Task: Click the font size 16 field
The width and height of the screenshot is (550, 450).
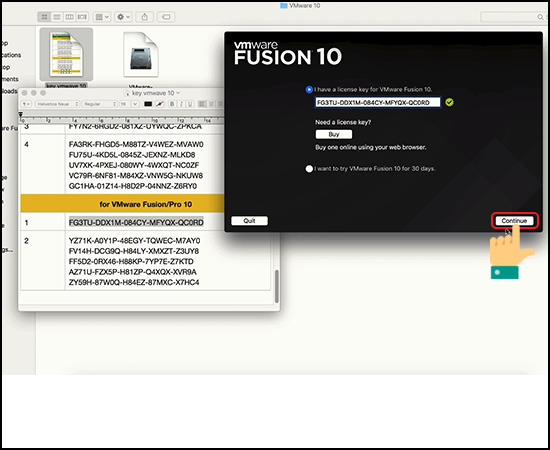Action: coord(125,104)
